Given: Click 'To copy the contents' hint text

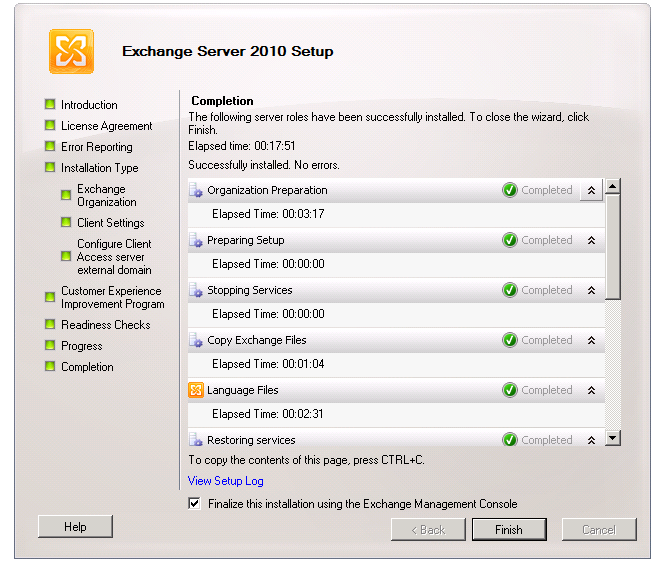Looking at the screenshot, I should (306, 460).
